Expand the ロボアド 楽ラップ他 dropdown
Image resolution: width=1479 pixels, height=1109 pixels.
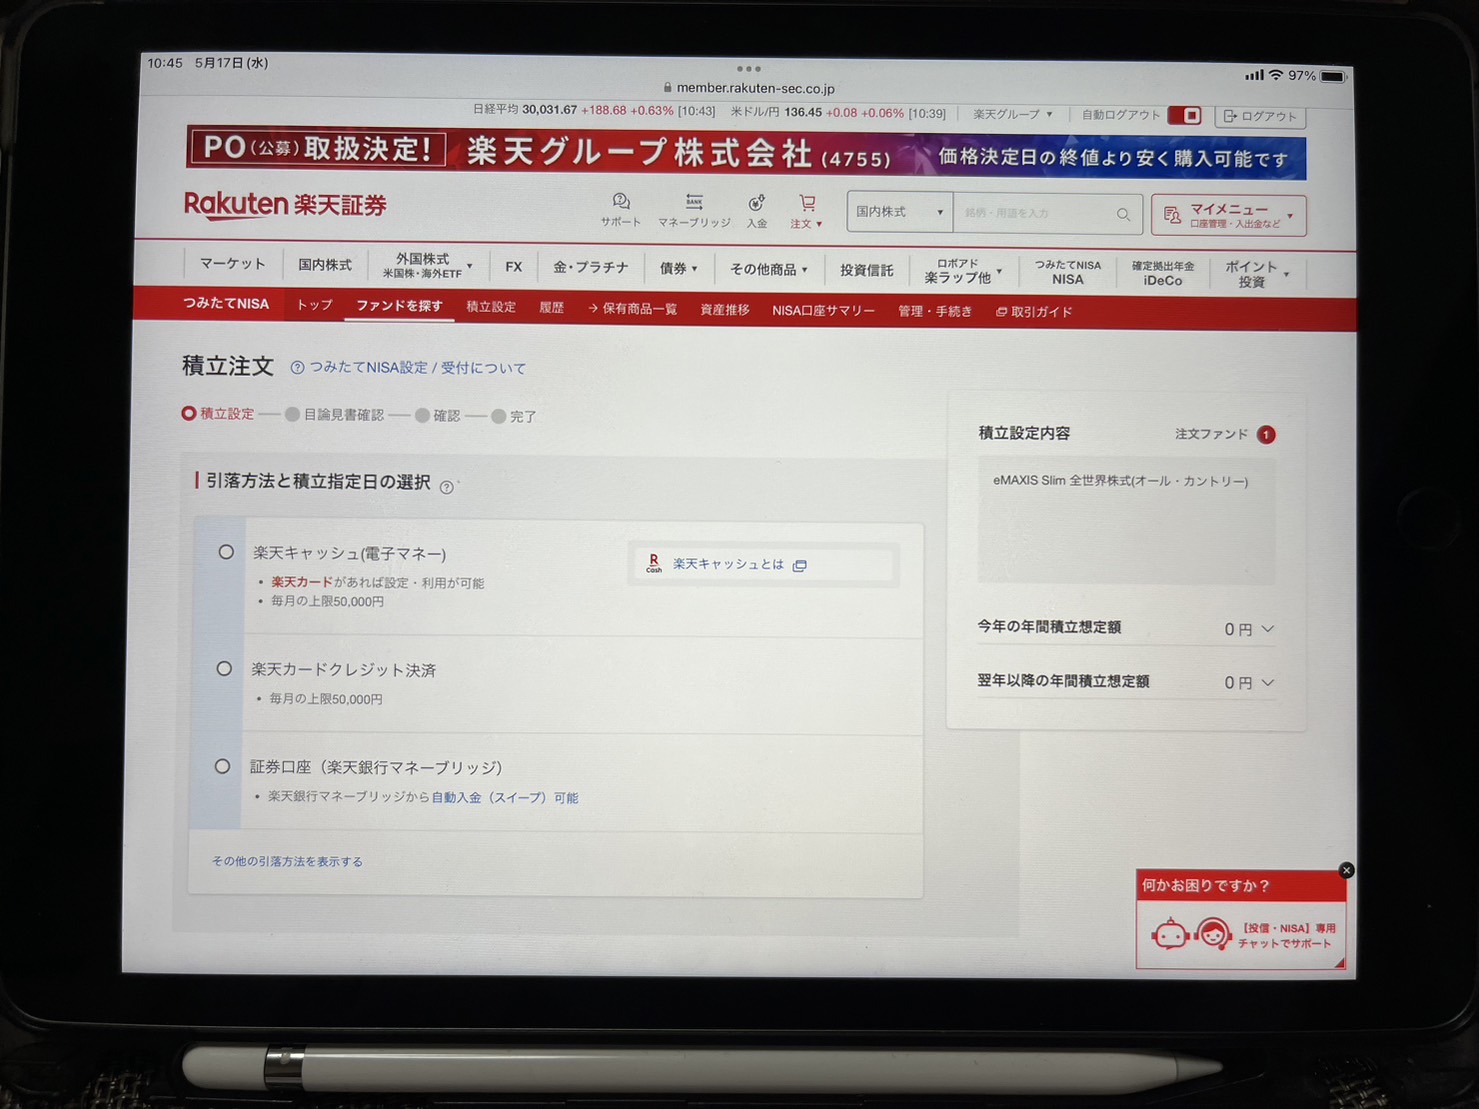coord(963,271)
